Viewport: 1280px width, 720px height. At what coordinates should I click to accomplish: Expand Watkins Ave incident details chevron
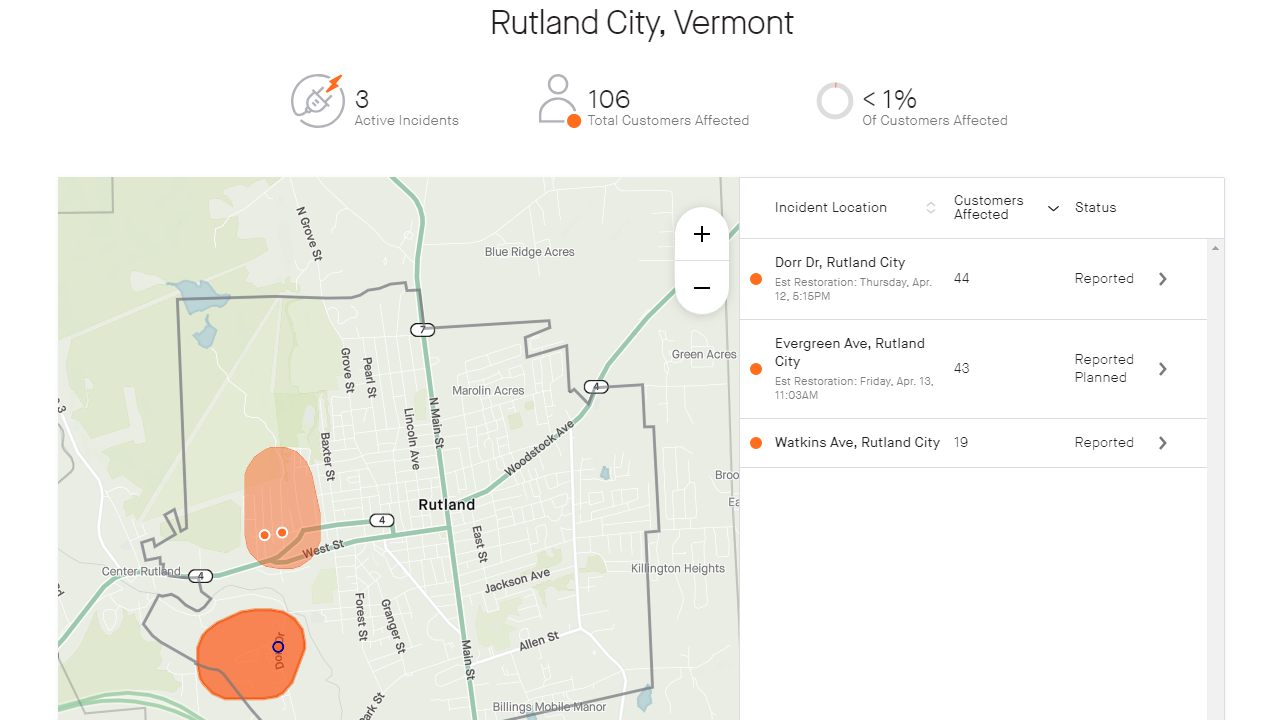[1163, 443]
